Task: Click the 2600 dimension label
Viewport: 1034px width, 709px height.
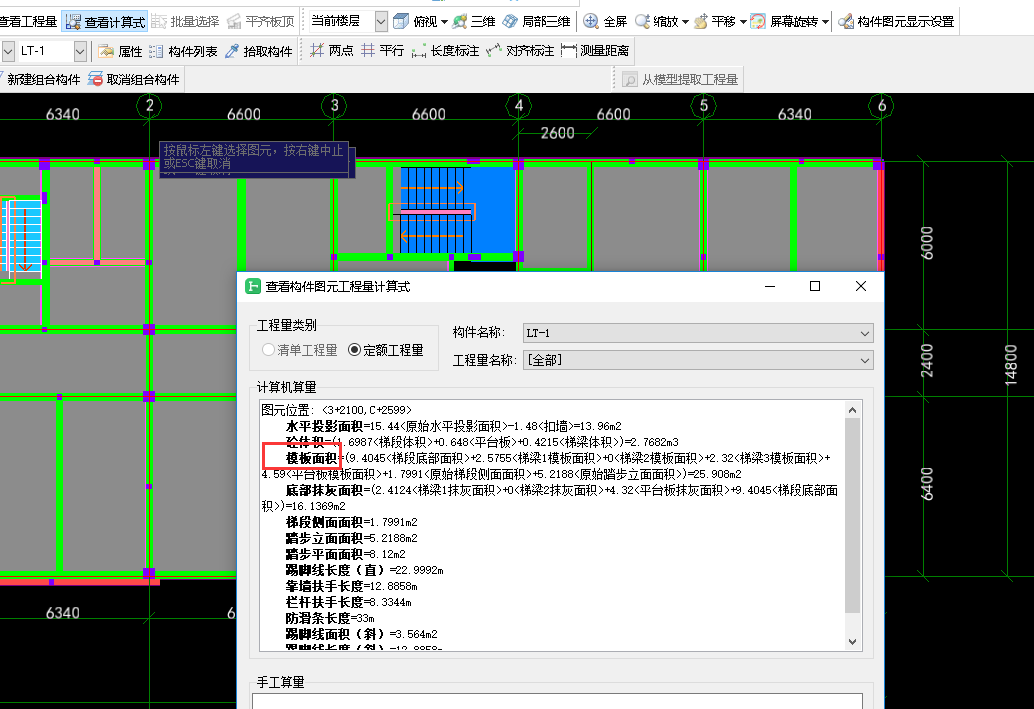Action: tap(557, 133)
